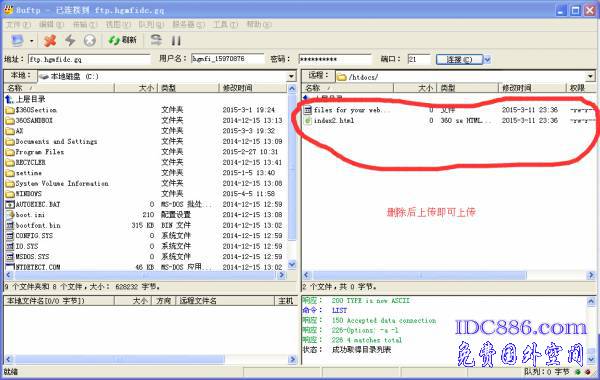Open the local drive path dropdown
The image size is (600, 380).
pos(291,76)
